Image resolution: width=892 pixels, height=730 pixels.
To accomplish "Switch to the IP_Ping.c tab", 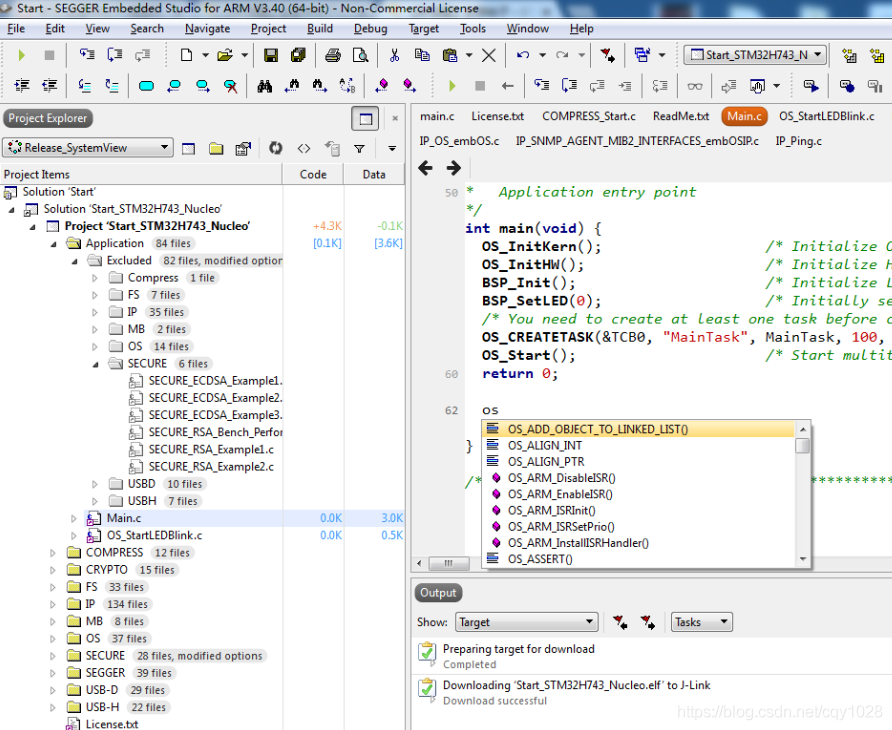I will (798, 141).
